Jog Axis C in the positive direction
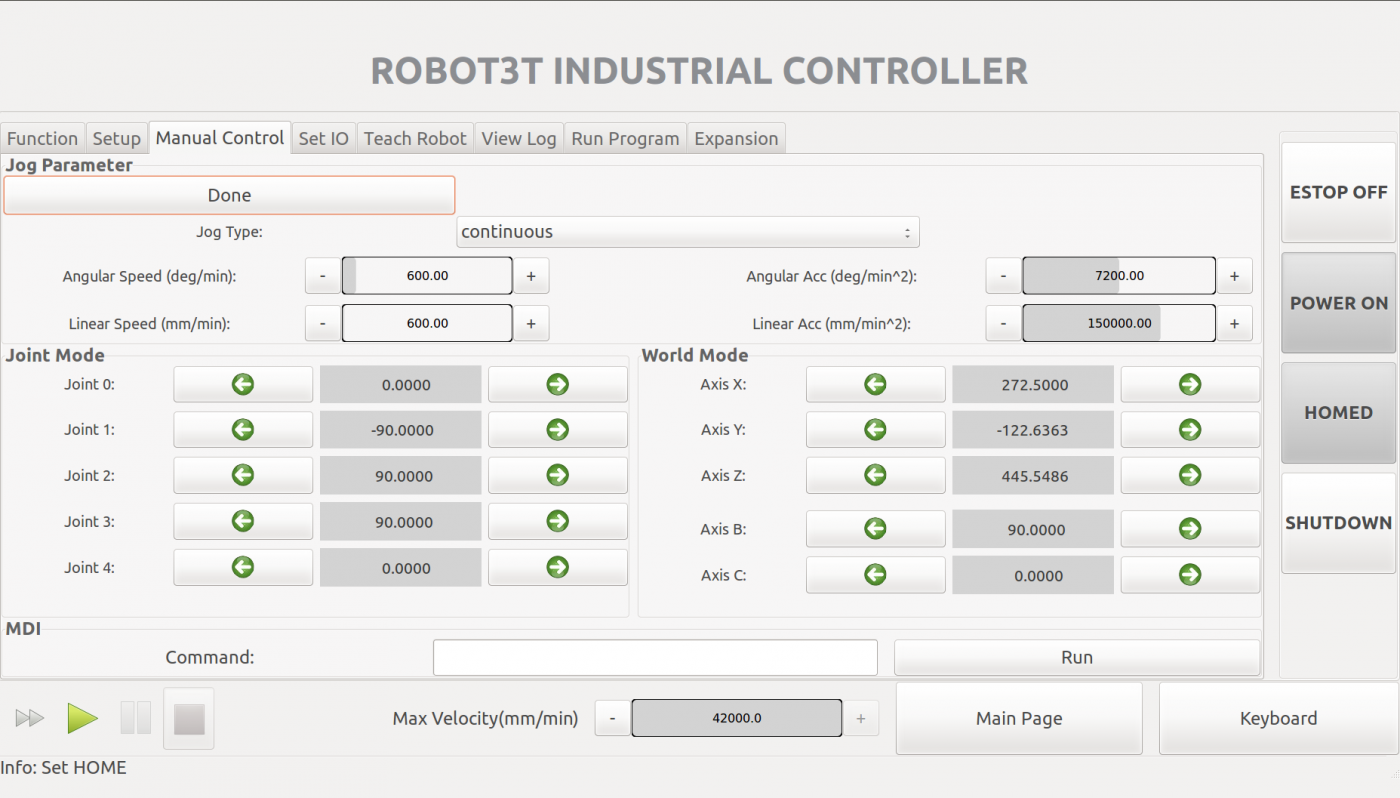 point(1190,575)
